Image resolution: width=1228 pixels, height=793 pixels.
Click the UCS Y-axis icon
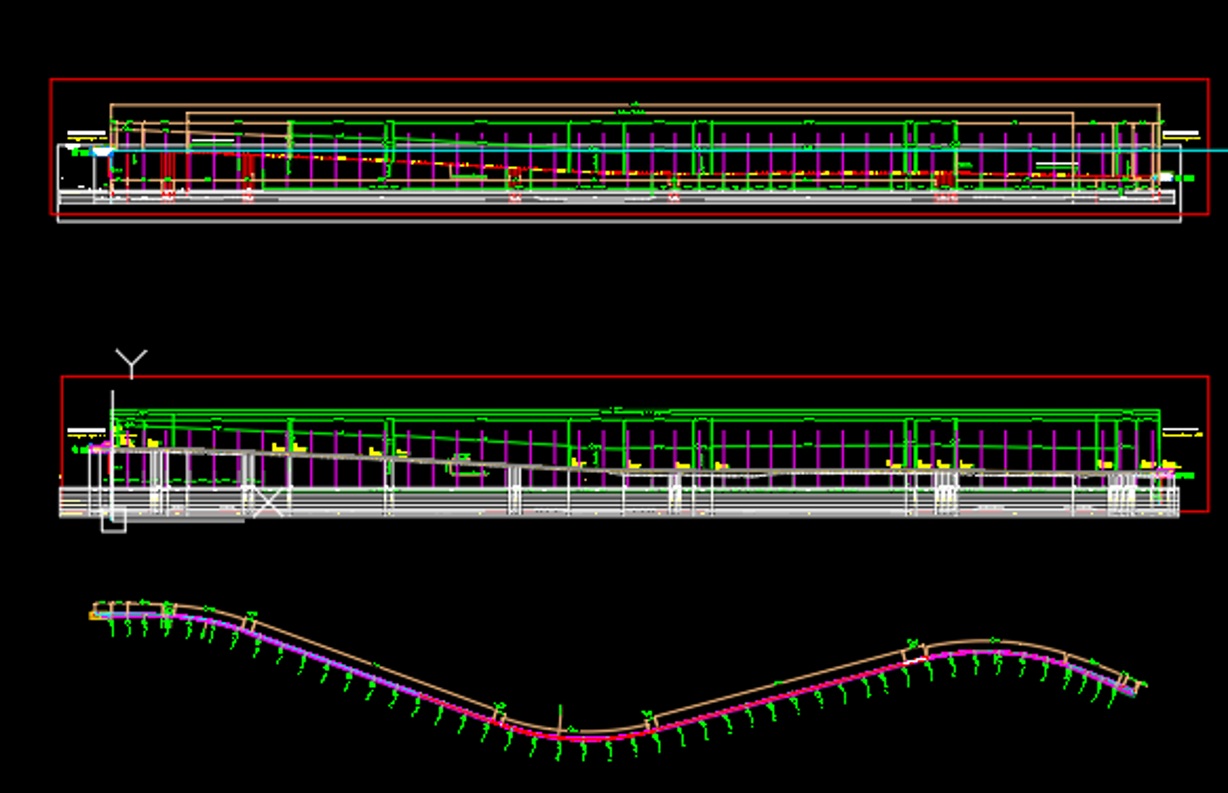click(x=131, y=363)
